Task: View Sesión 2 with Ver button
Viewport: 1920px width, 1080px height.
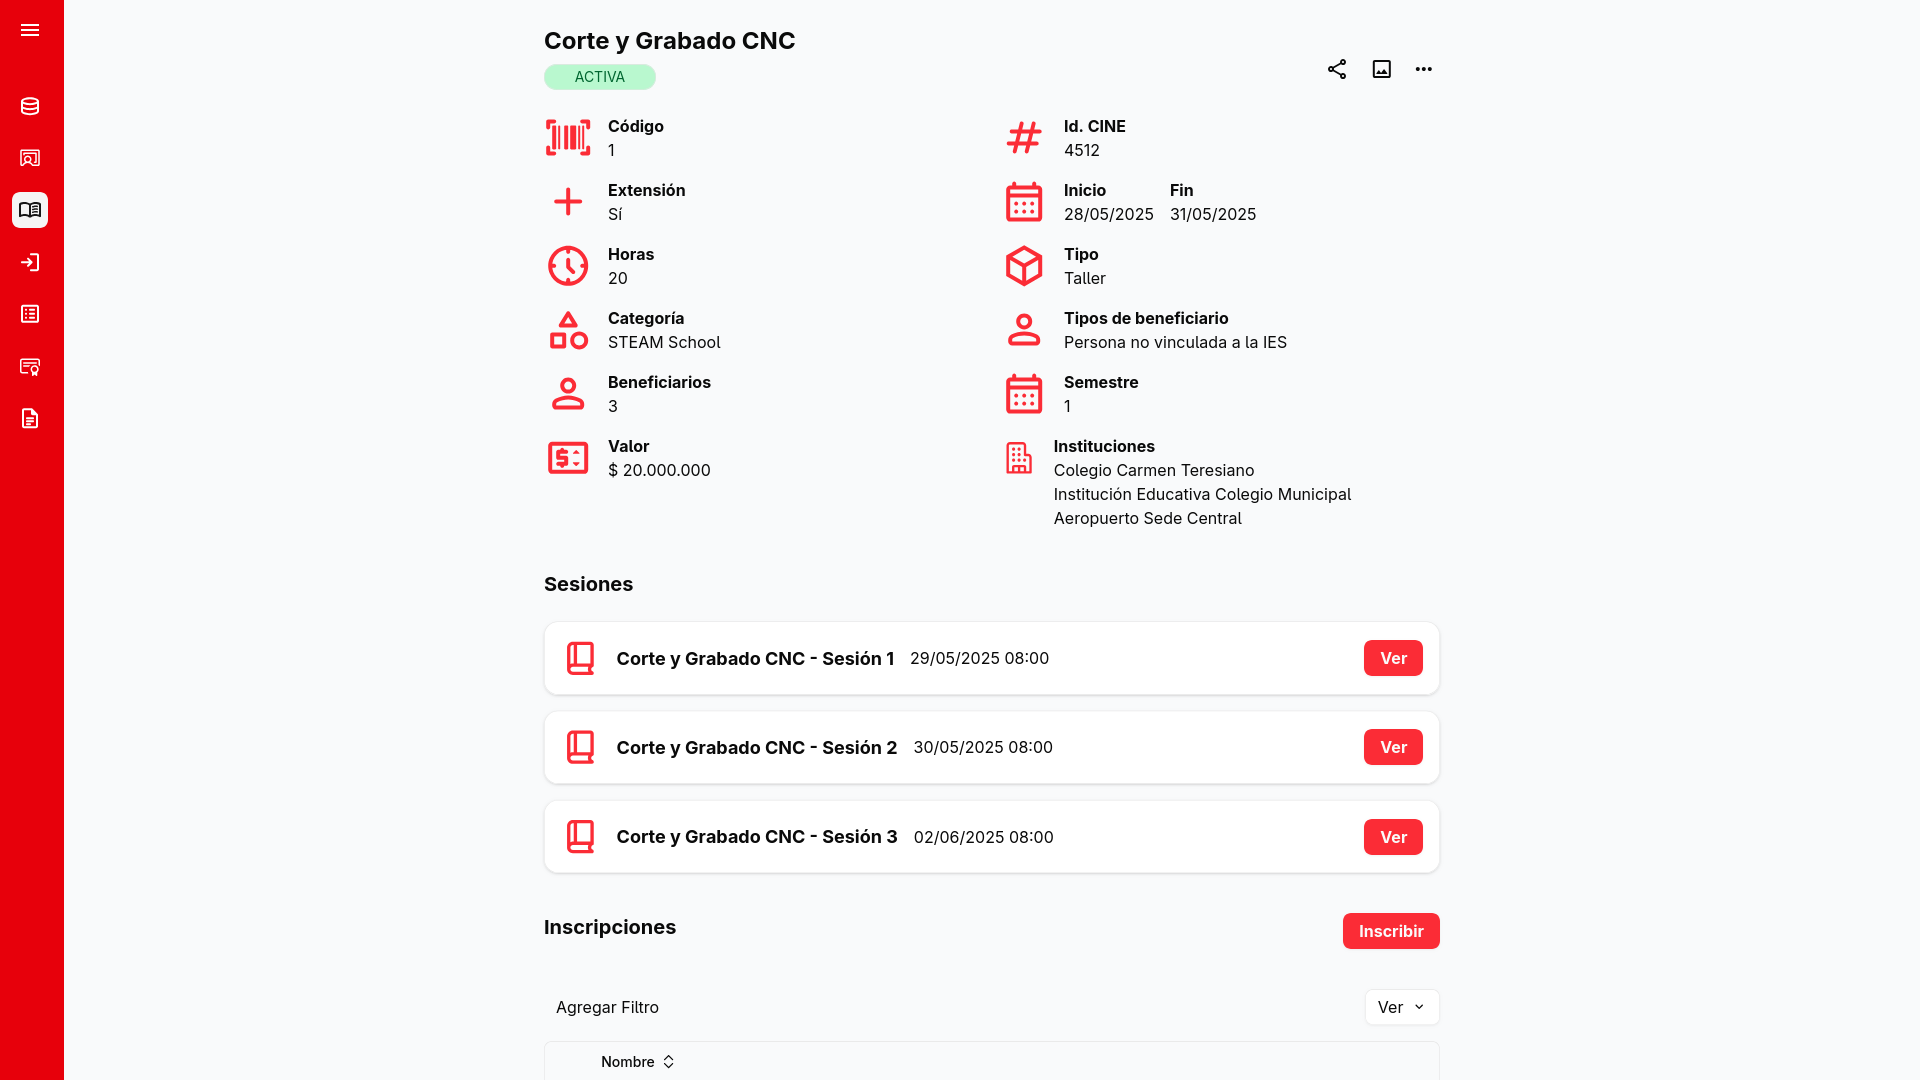Action: tap(1393, 747)
